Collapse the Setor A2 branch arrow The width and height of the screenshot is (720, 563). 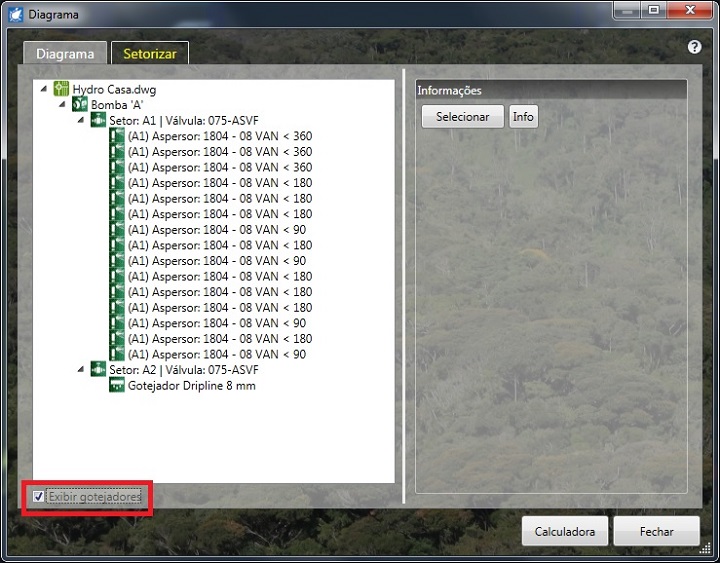click(x=81, y=370)
